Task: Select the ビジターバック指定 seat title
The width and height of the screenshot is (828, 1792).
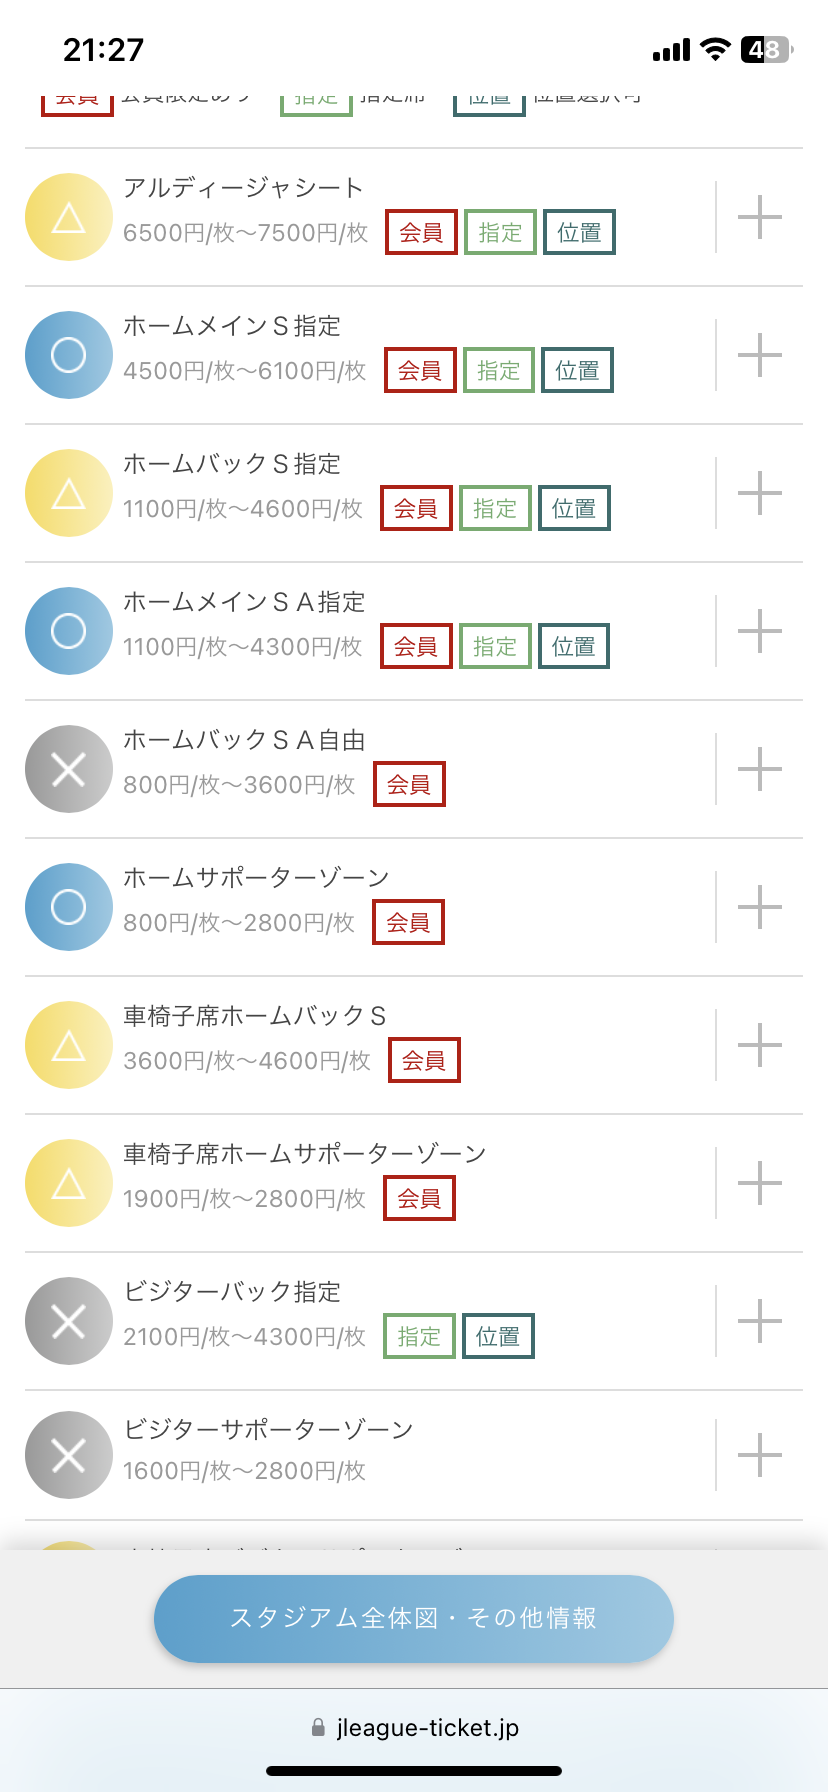Action: pyautogui.click(x=232, y=1292)
